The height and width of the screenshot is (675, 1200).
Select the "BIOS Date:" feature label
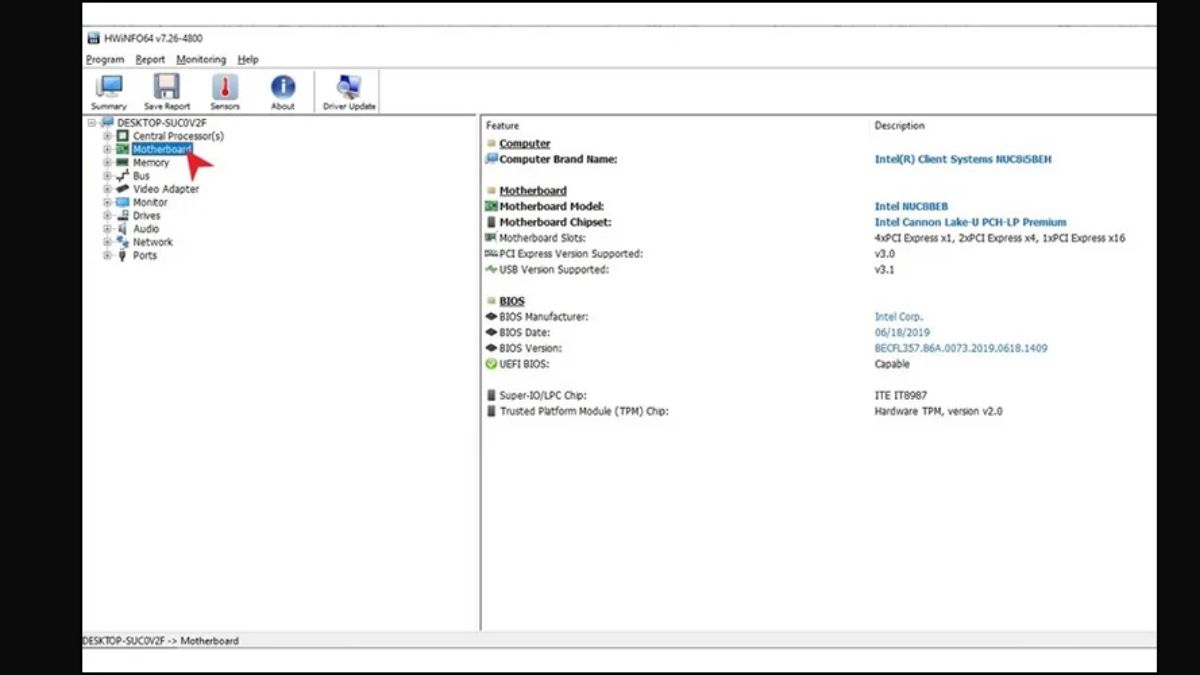click(525, 333)
